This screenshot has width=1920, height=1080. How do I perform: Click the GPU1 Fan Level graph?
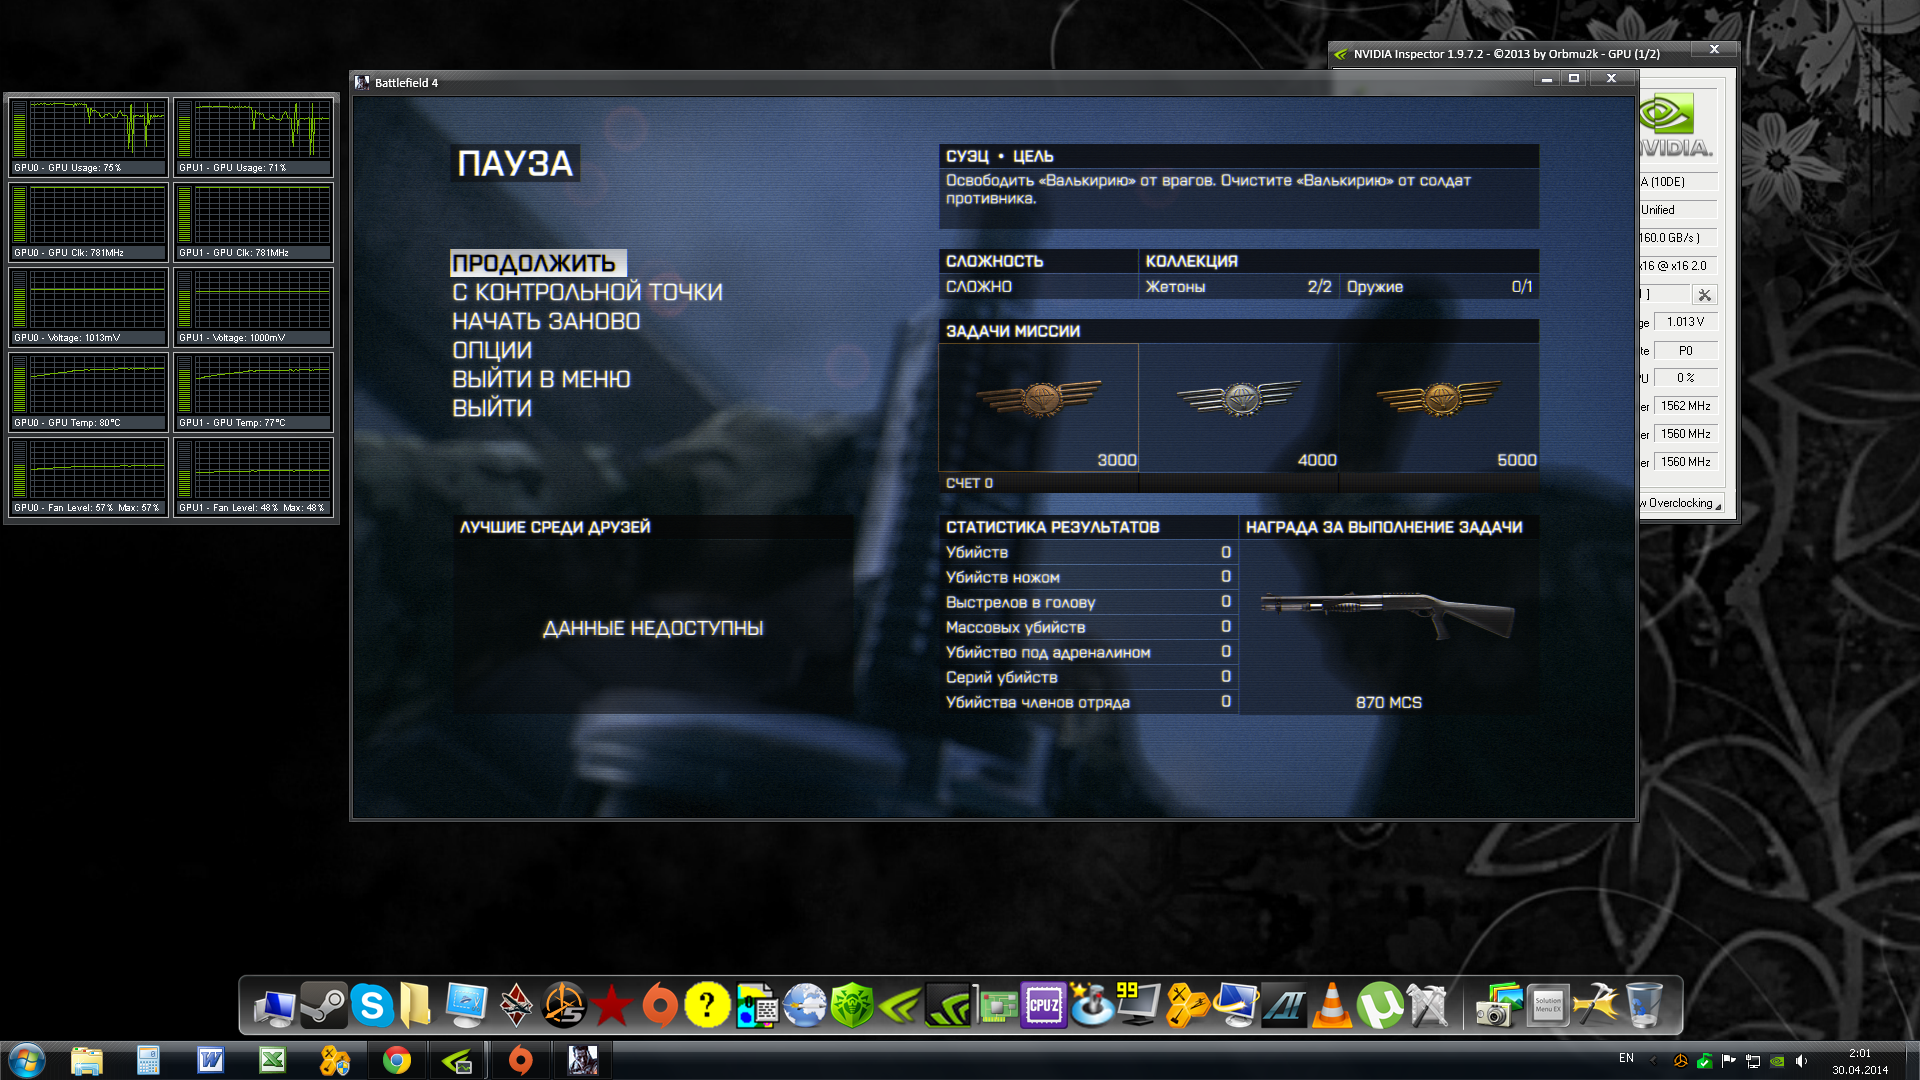click(x=253, y=477)
